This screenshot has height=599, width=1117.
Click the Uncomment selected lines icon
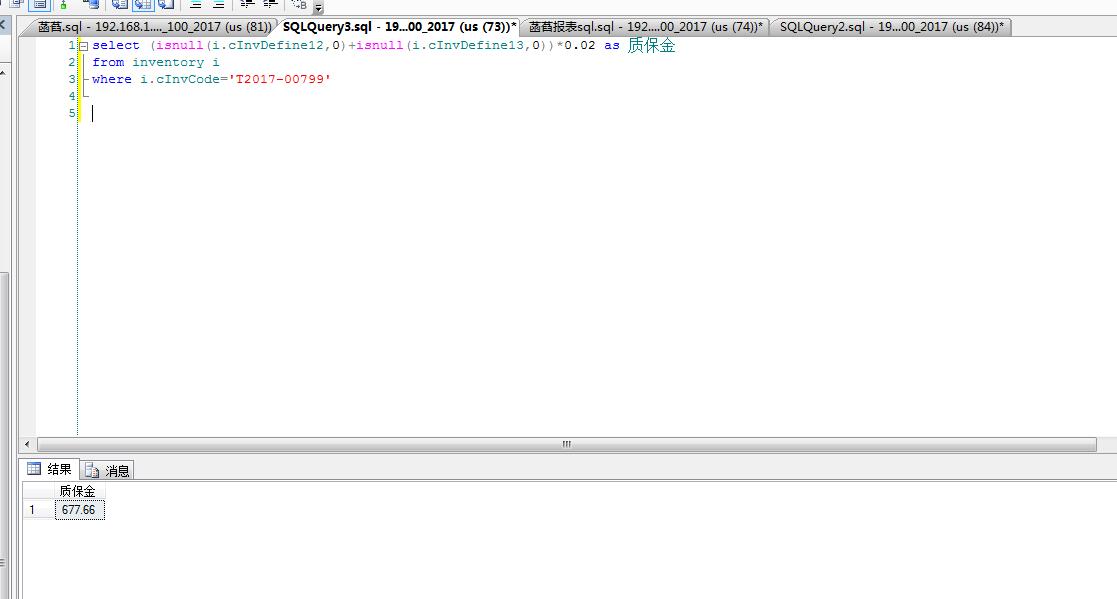point(218,4)
